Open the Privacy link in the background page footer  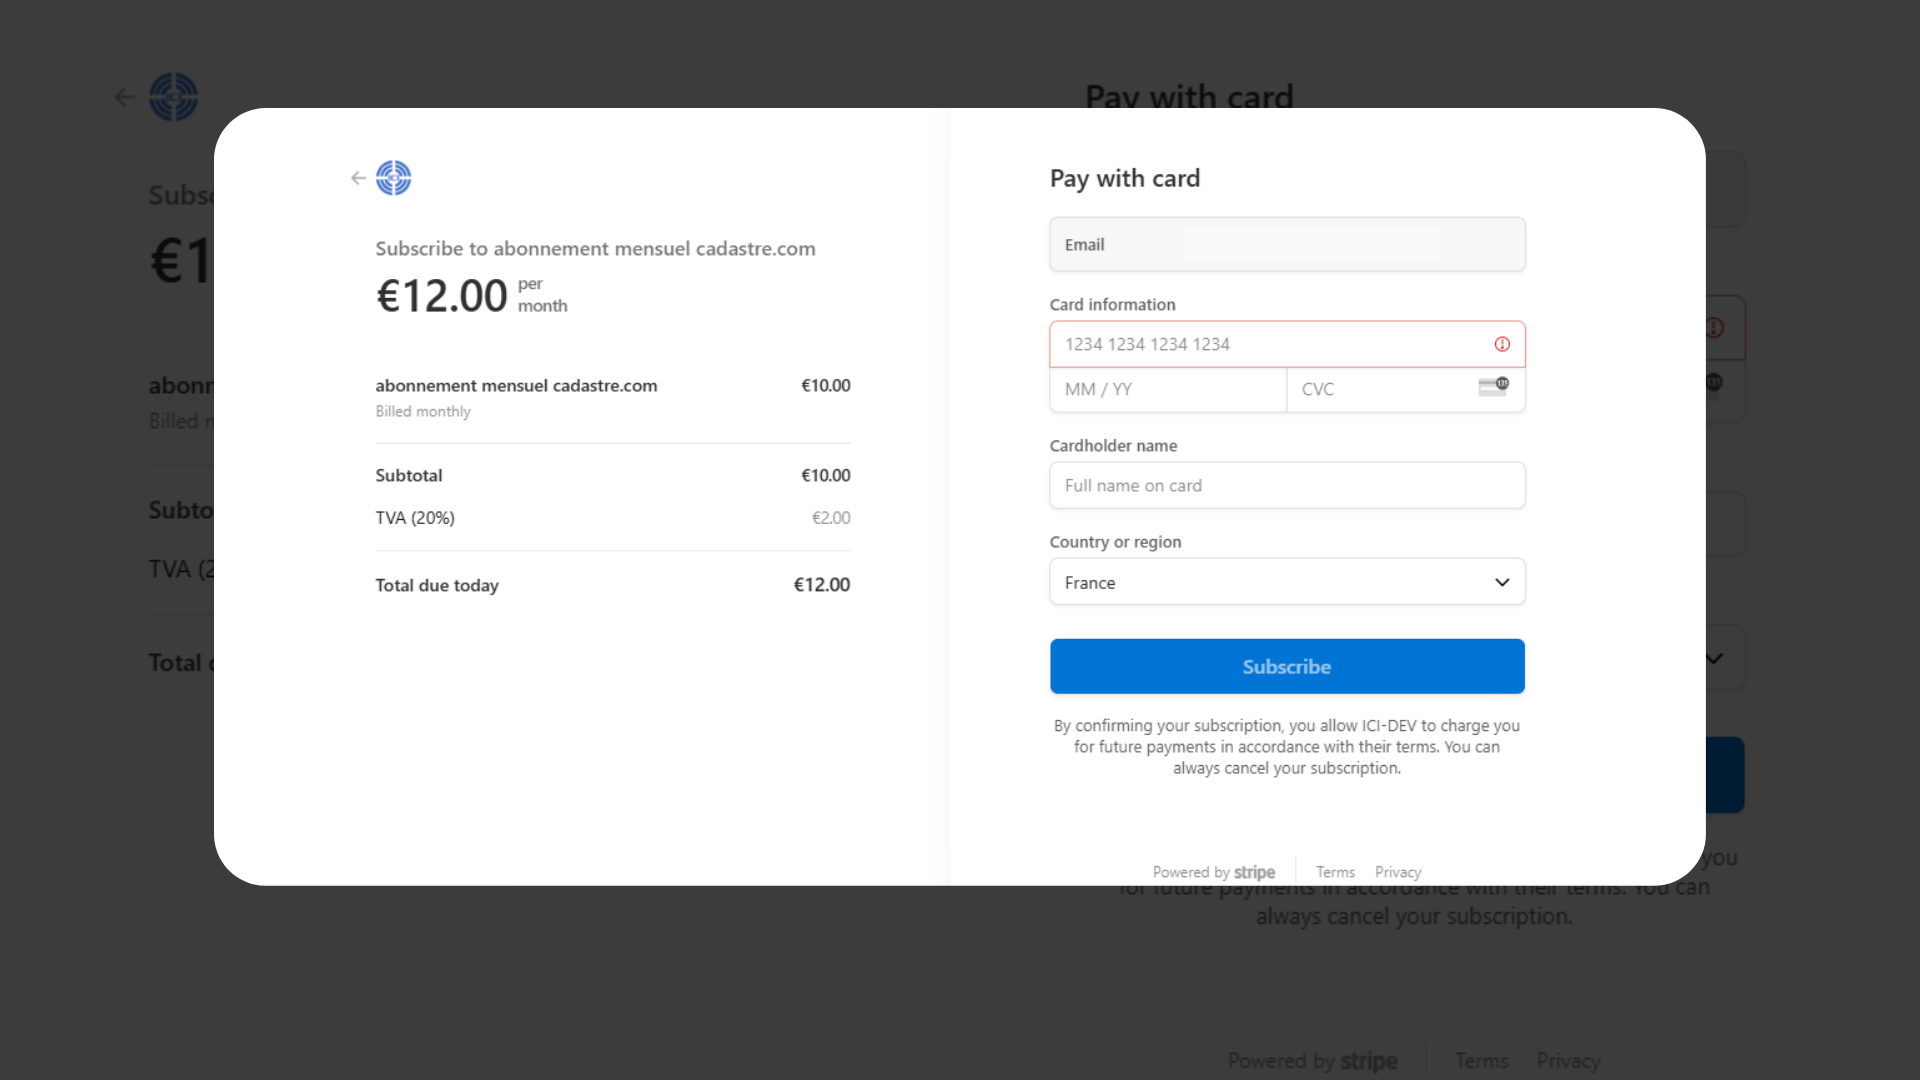(1568, 1060)
